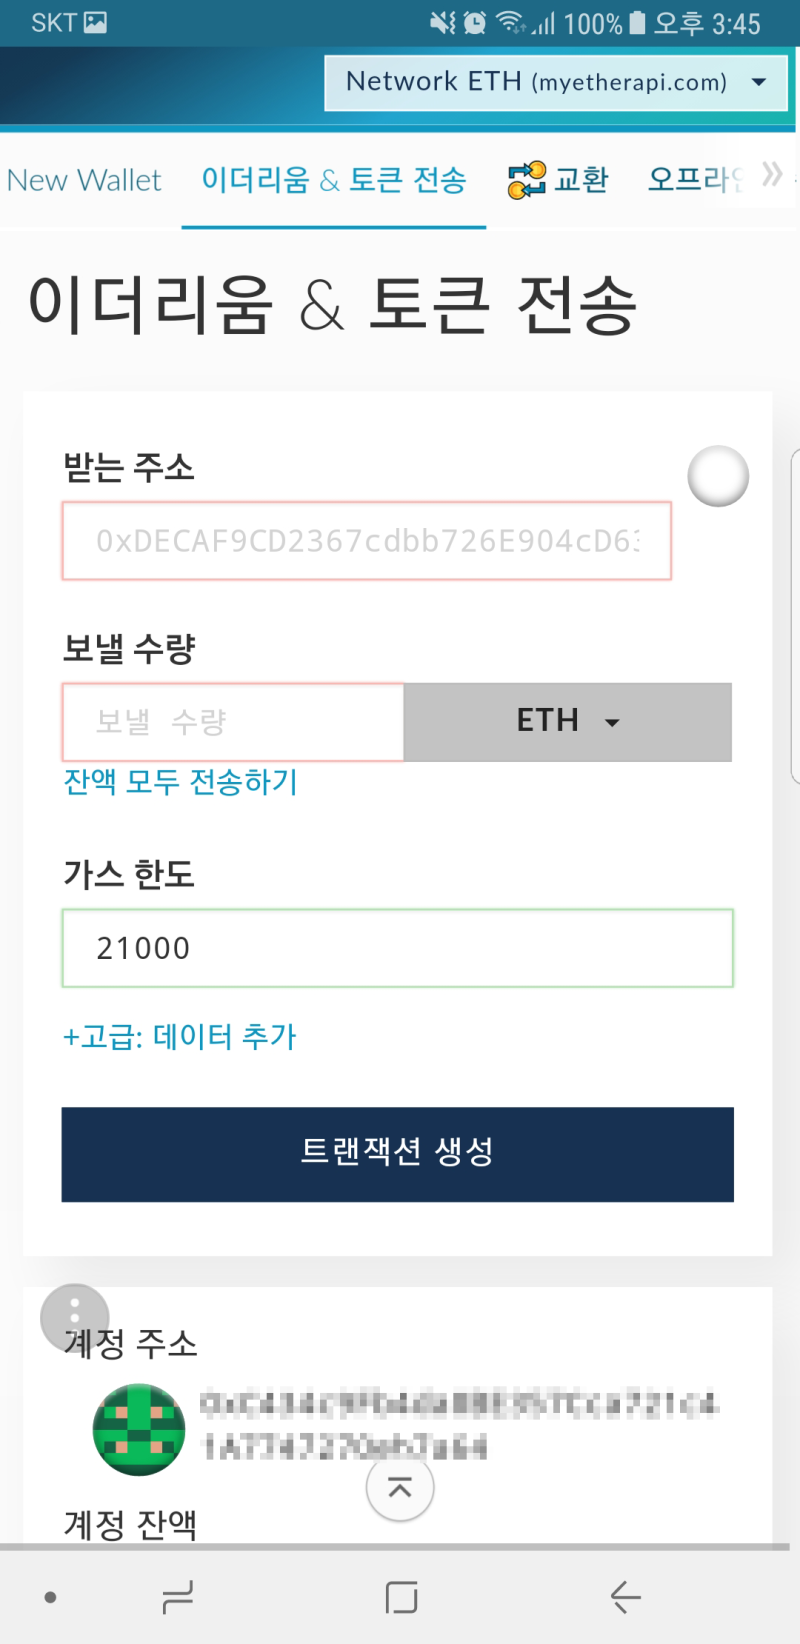Expand the double-chevron to reveal more tabs
The image size is (800, 1644).
tap(771, 174)
